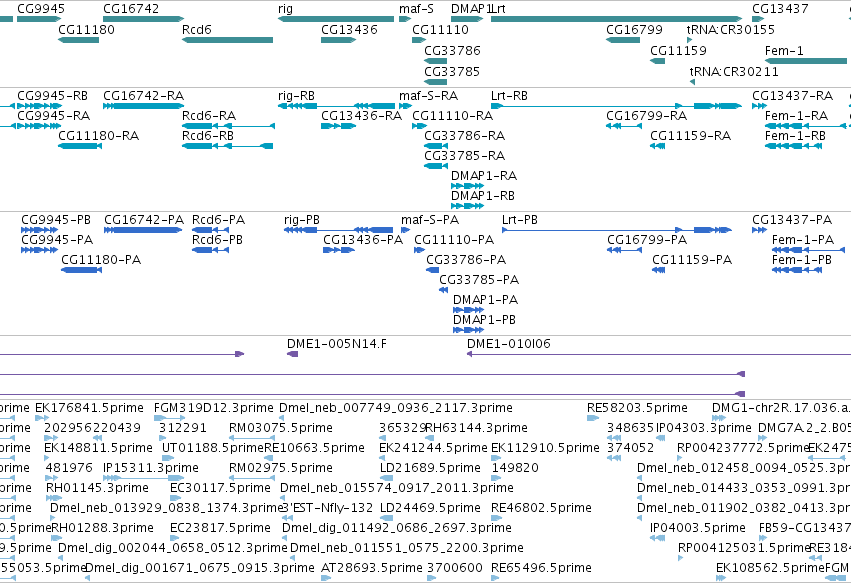
Task: Click transcript CG13437-RA
Action: point(792,96)
